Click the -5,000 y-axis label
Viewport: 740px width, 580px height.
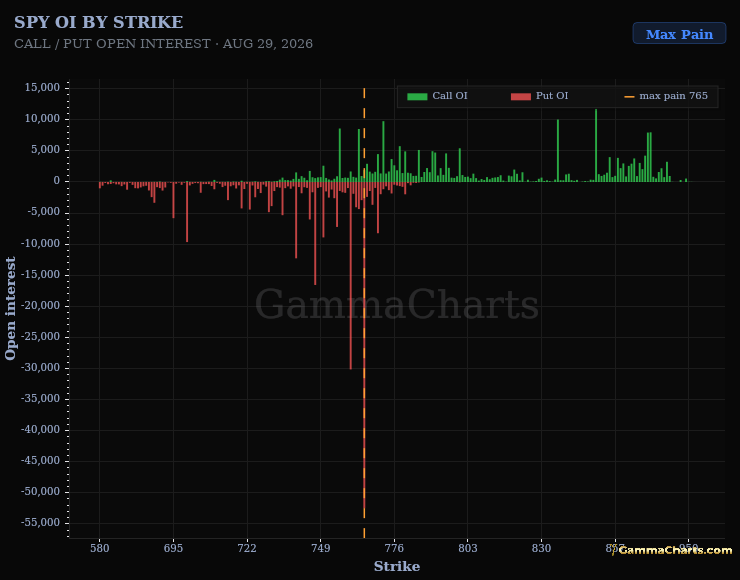[43, 212]
